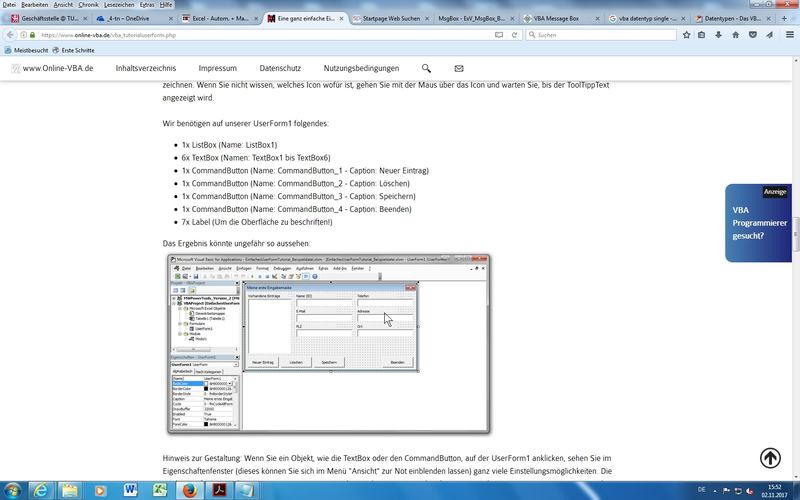
Task: Go back with the browser back arrow
Action: click(10, 35)
